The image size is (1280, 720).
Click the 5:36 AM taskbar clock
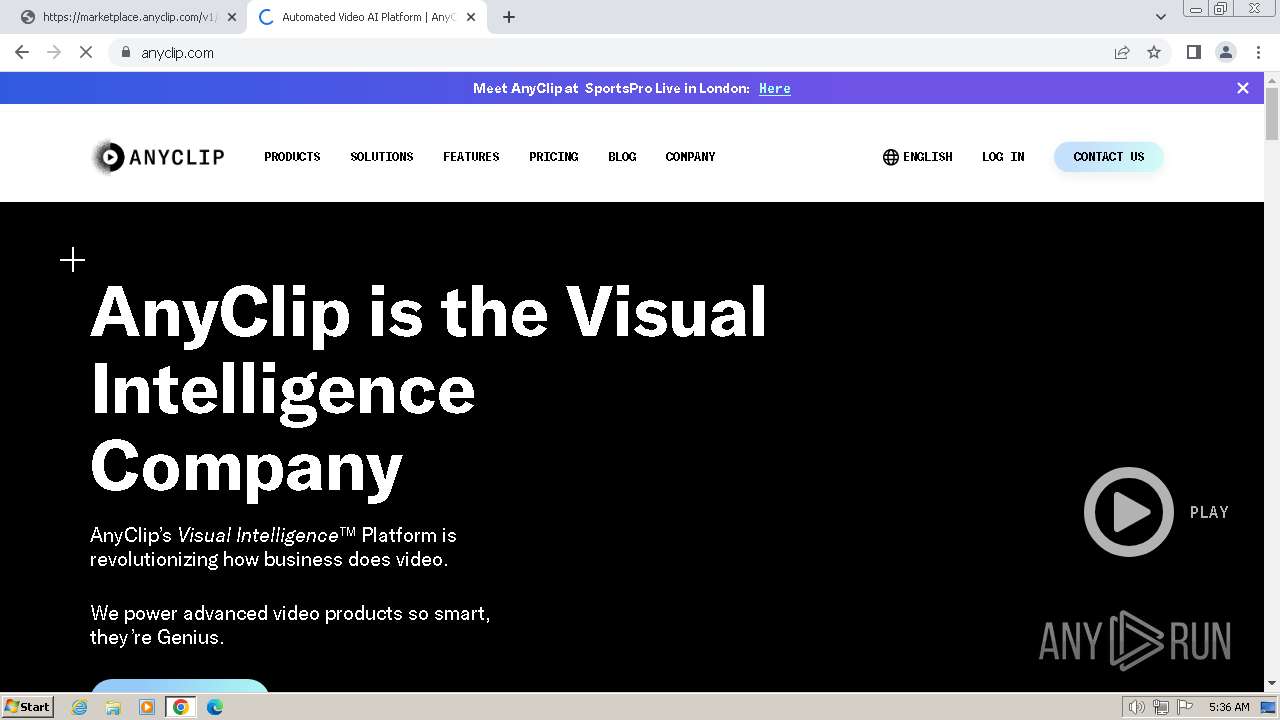[x=1229, y=707]
